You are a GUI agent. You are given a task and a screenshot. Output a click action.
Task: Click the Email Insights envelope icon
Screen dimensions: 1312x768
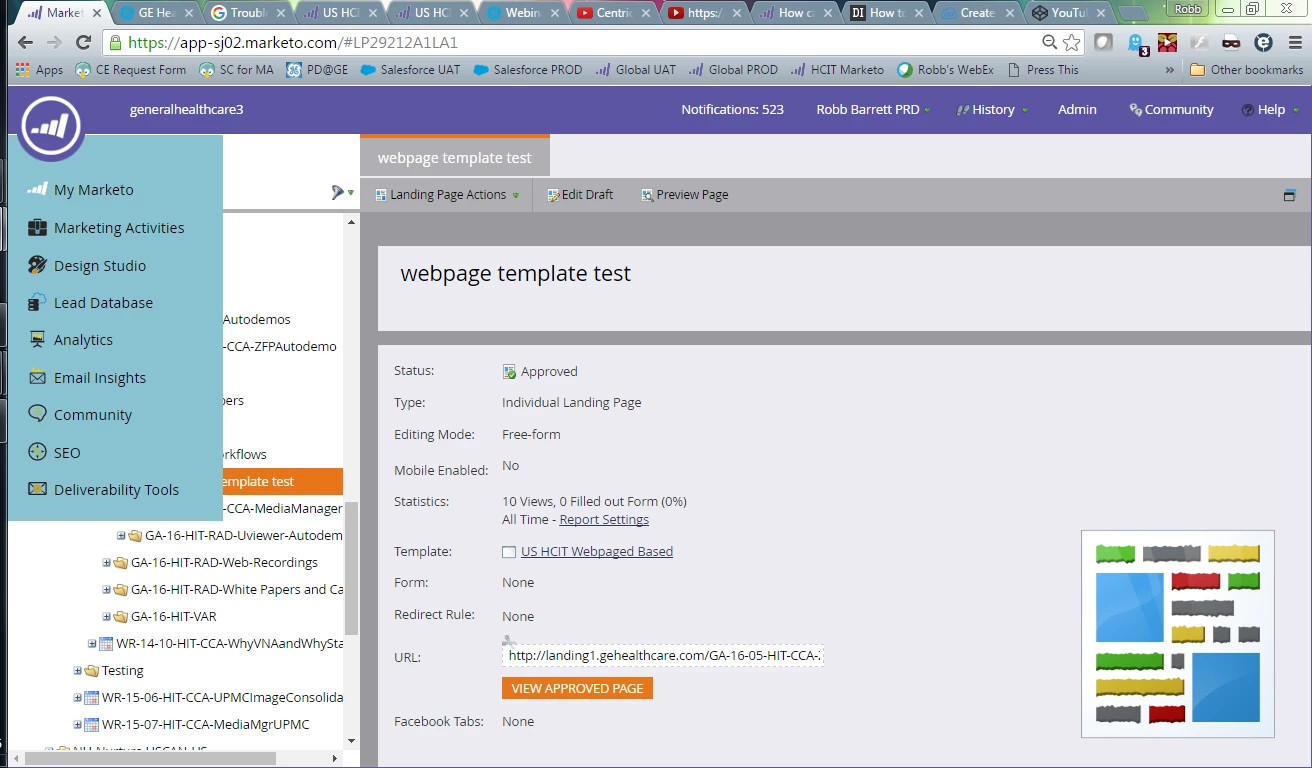point(37,377)
